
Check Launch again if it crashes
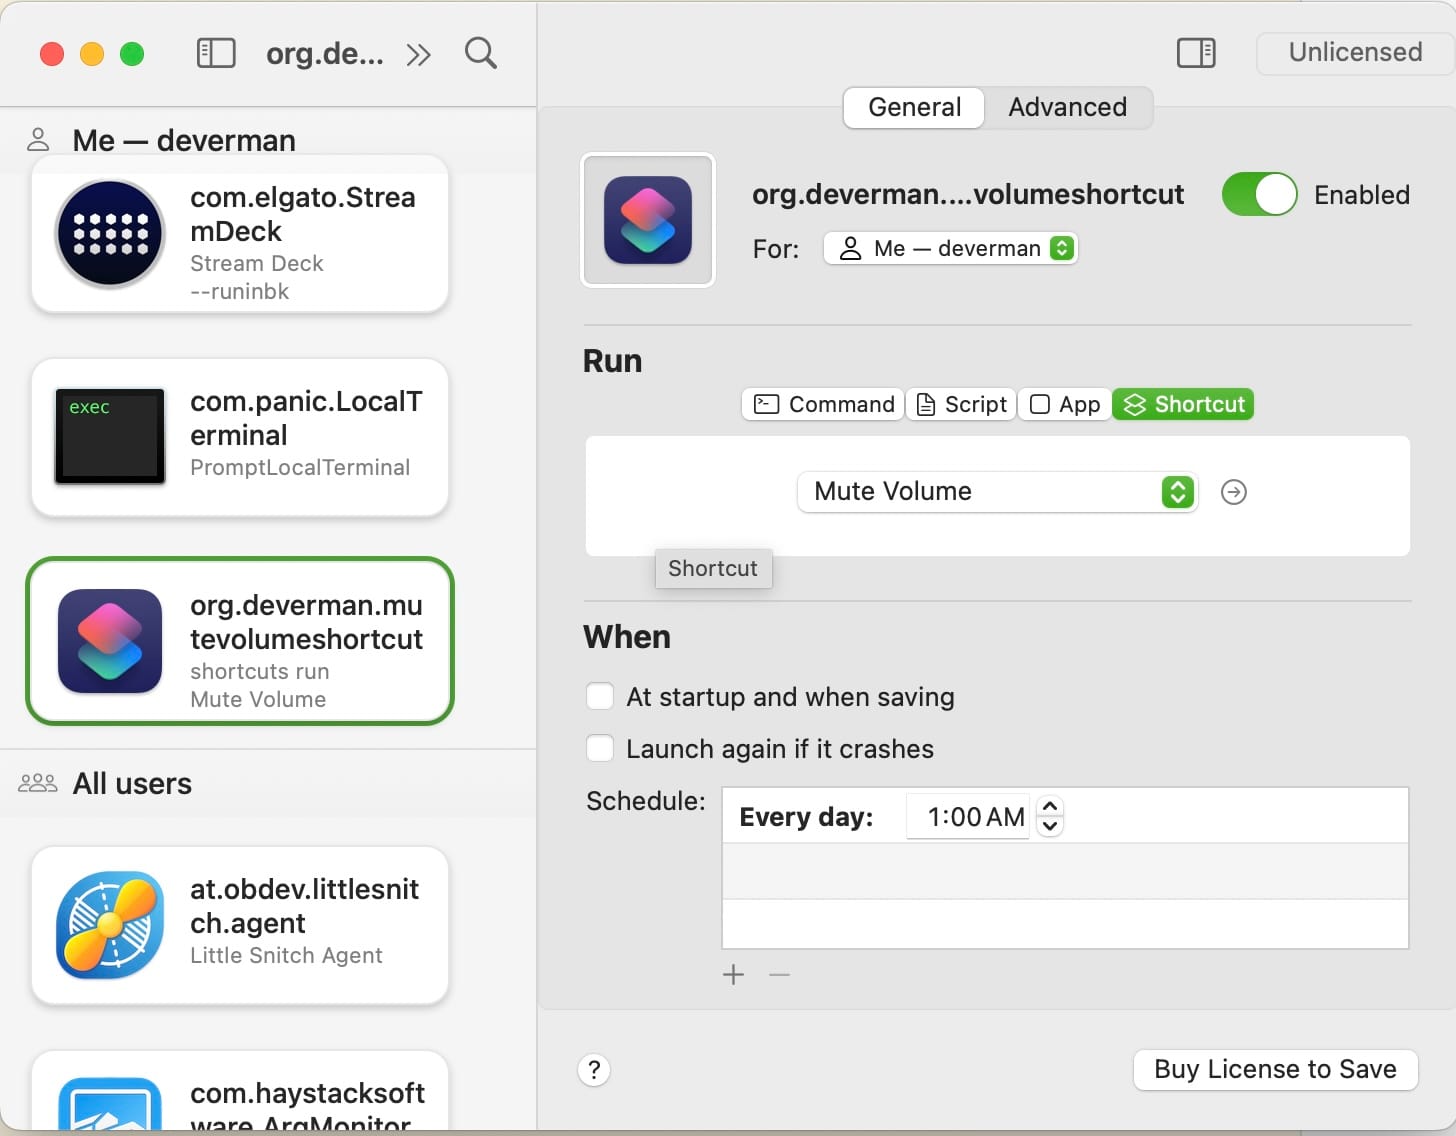click(600, 747)
